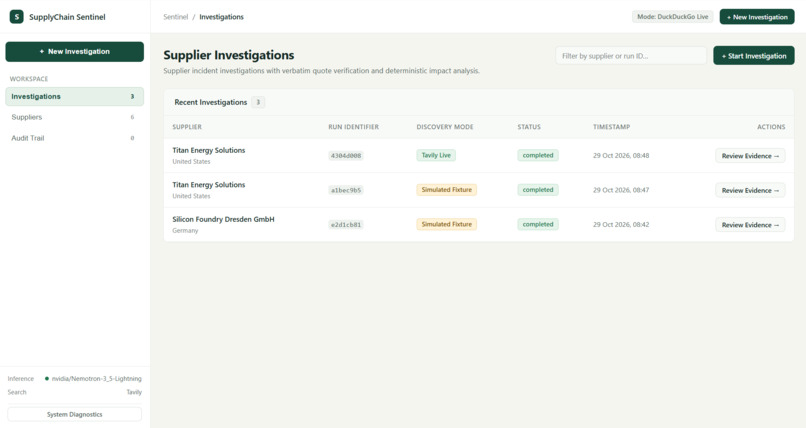Click the top bar New Investigation button
The image size is (806, 428).
click(x=757, y=17)
